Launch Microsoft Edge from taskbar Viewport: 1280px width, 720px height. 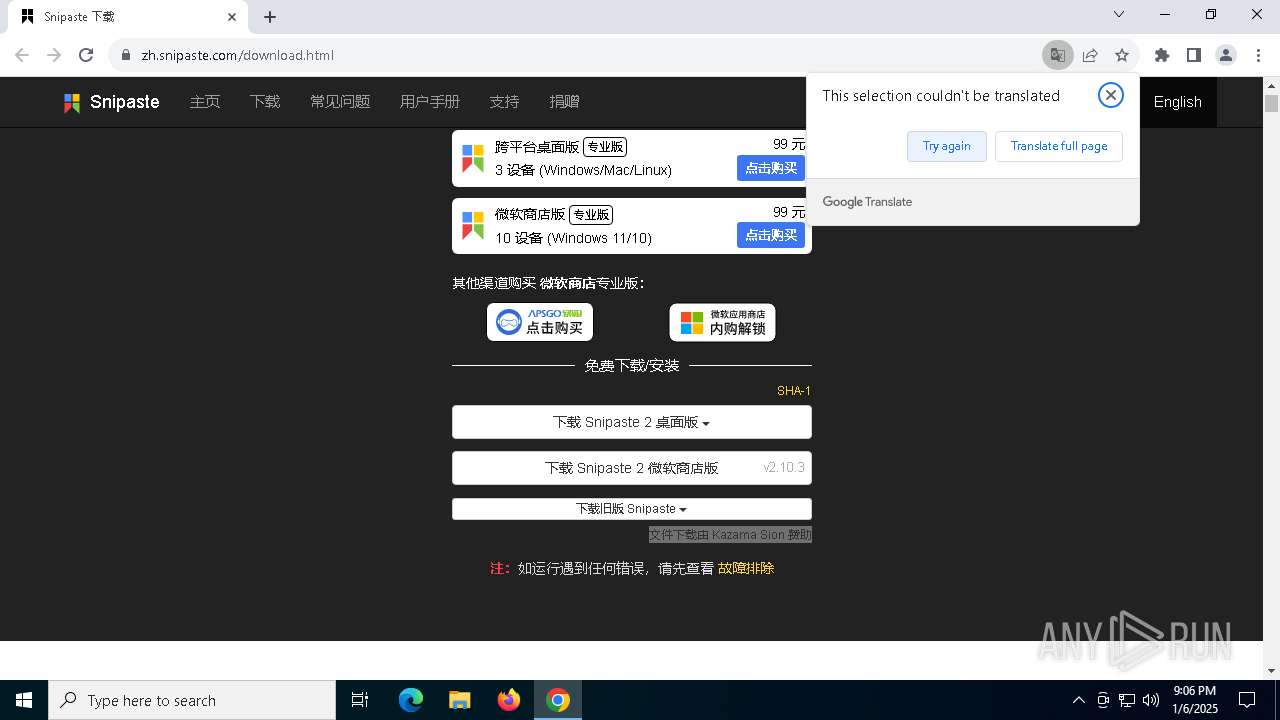coord(411,700)
